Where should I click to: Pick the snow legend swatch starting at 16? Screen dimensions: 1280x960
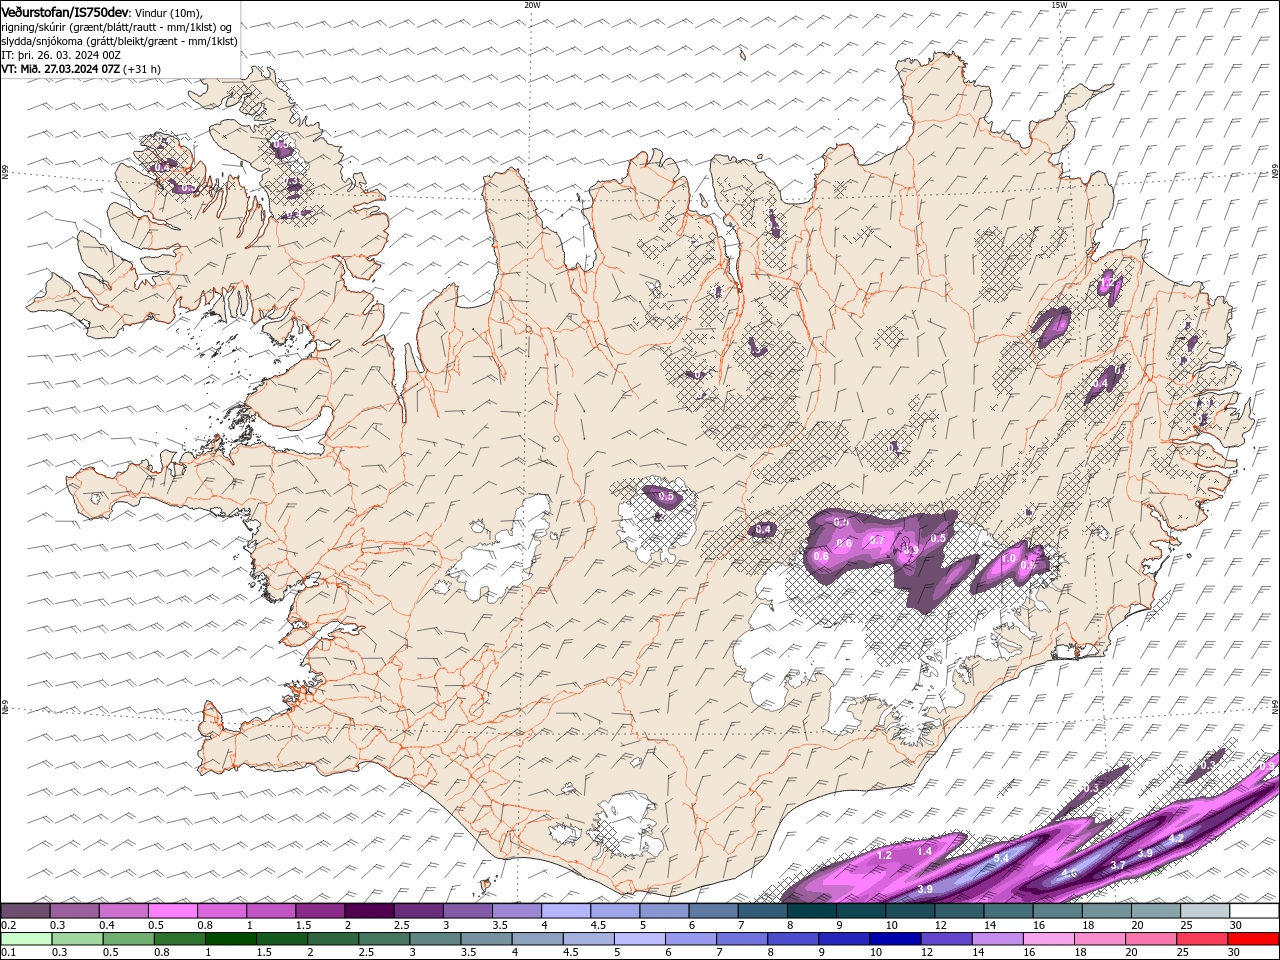click(1057, 911)
